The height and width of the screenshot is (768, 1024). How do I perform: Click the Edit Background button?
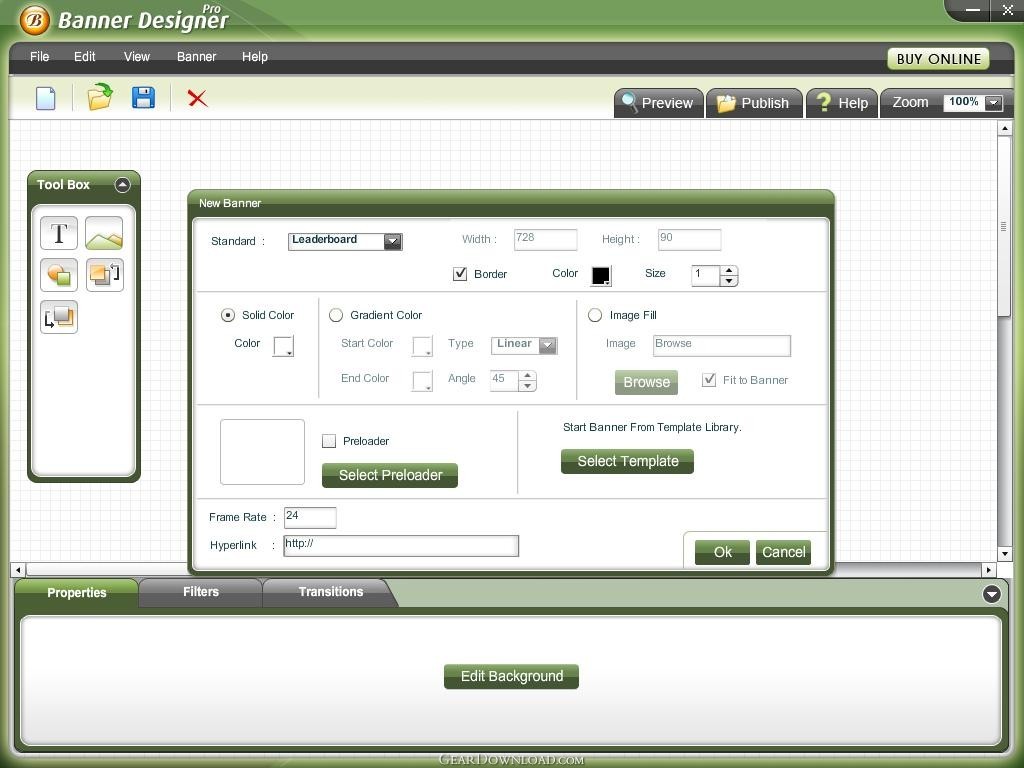click(511, 677)
